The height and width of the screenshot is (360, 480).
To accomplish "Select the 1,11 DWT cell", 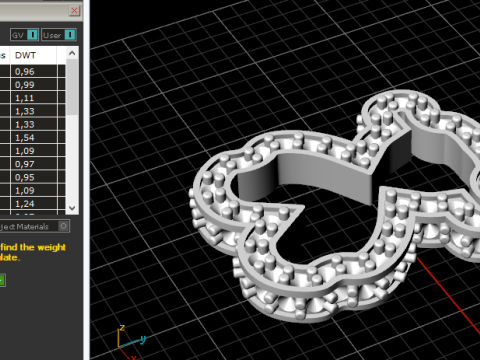I will pyautogui.click(x=34, y=98).
